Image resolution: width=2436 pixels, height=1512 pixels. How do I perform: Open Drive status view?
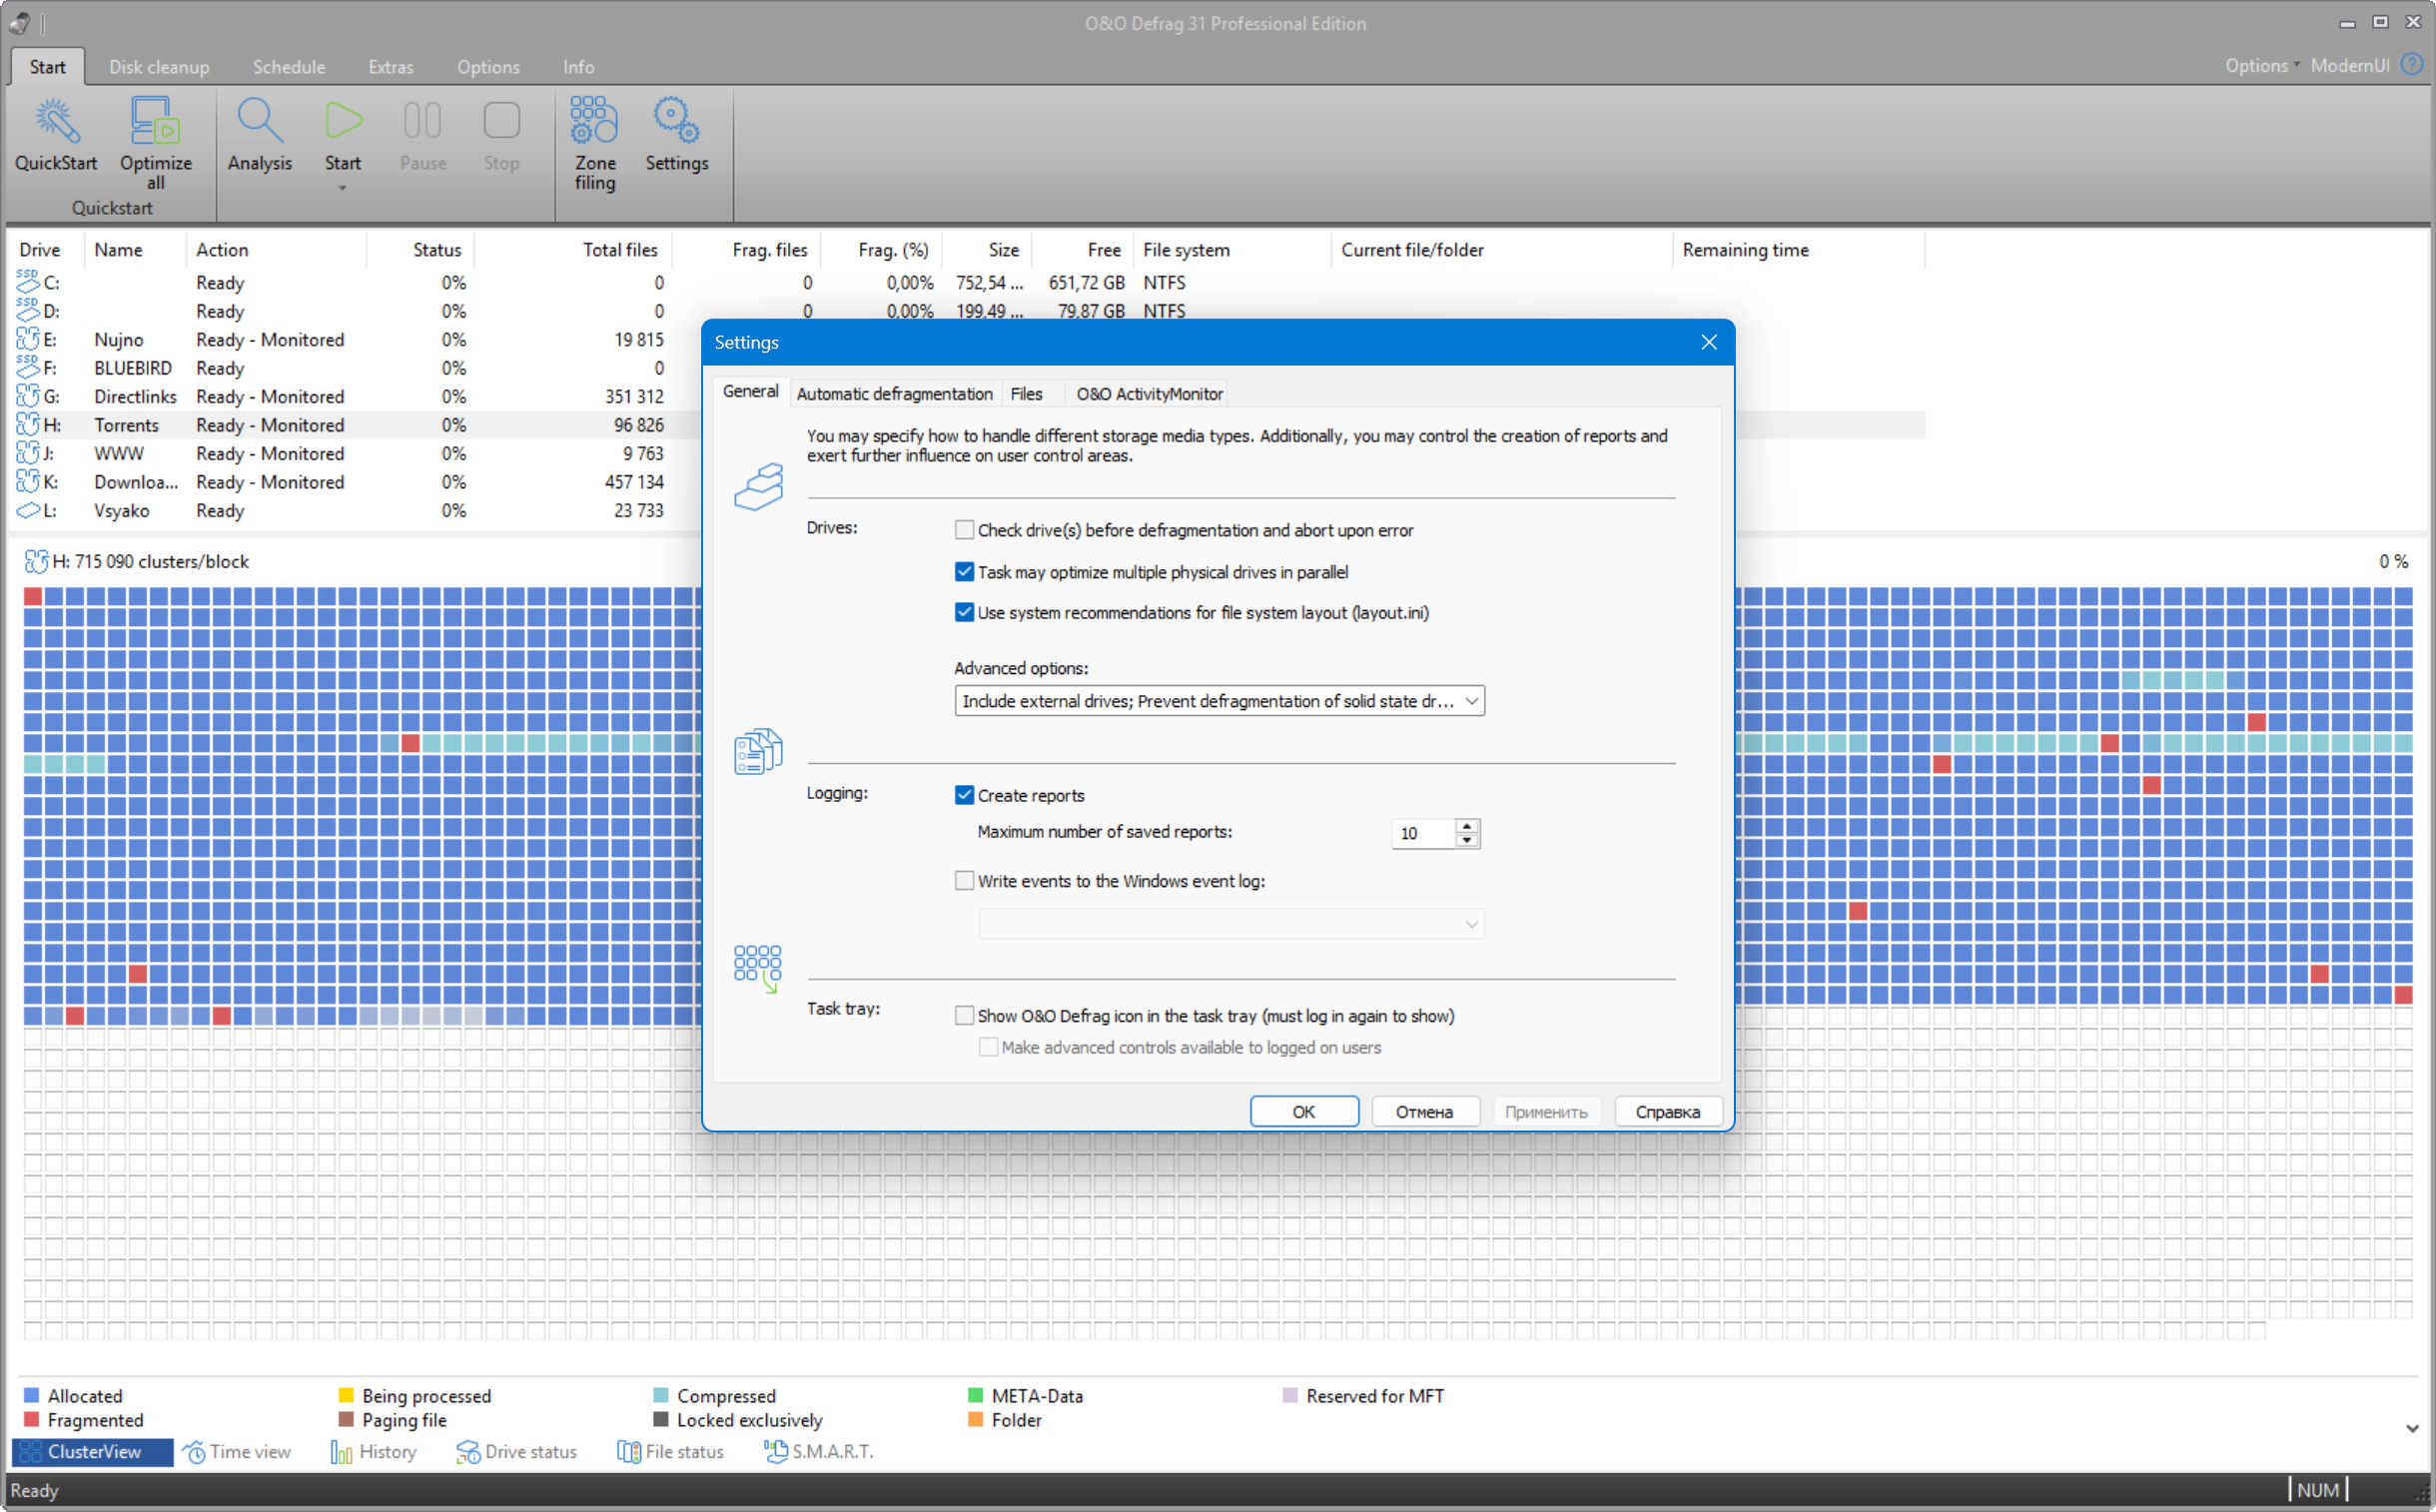pyautogui.click(x=516, y=1452)
